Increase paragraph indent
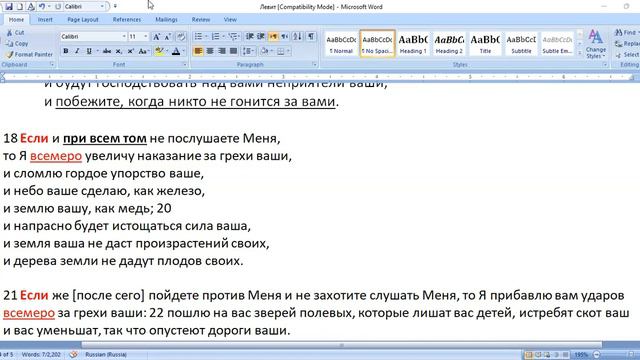Image resolution: width=640 pixels, height=360 pixels. click(x=261, y=37)
